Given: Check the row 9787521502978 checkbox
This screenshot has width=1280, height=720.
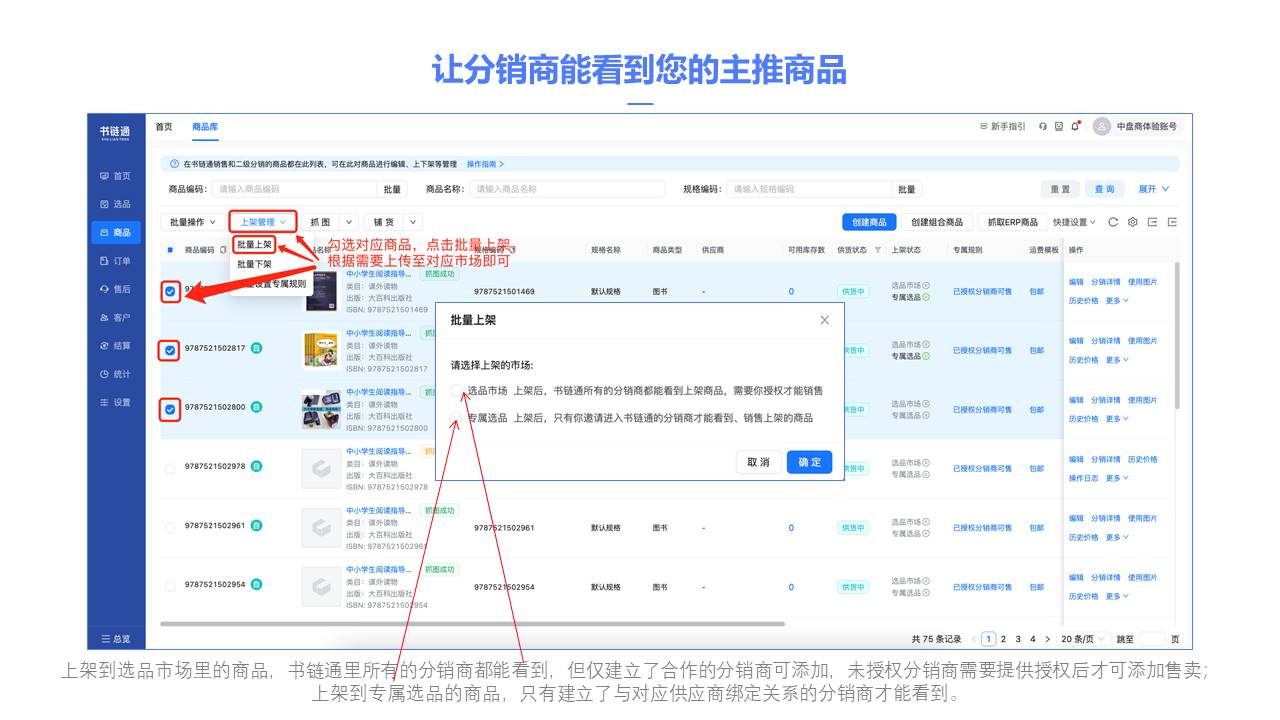Looking at the screenshot, I should click(170, 468).
